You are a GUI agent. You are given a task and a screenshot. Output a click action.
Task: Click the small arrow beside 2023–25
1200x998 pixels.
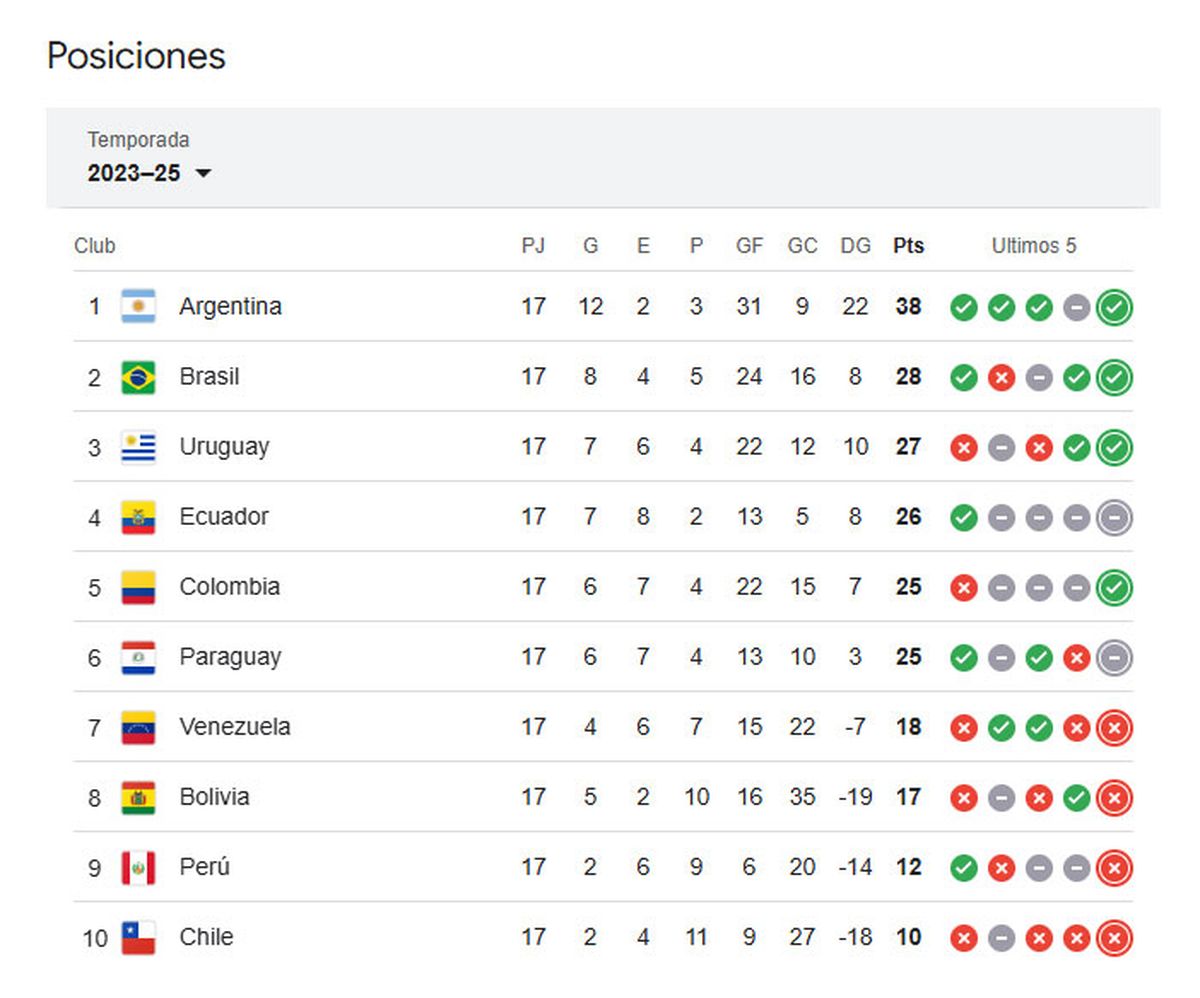click(x=203, y=173)
